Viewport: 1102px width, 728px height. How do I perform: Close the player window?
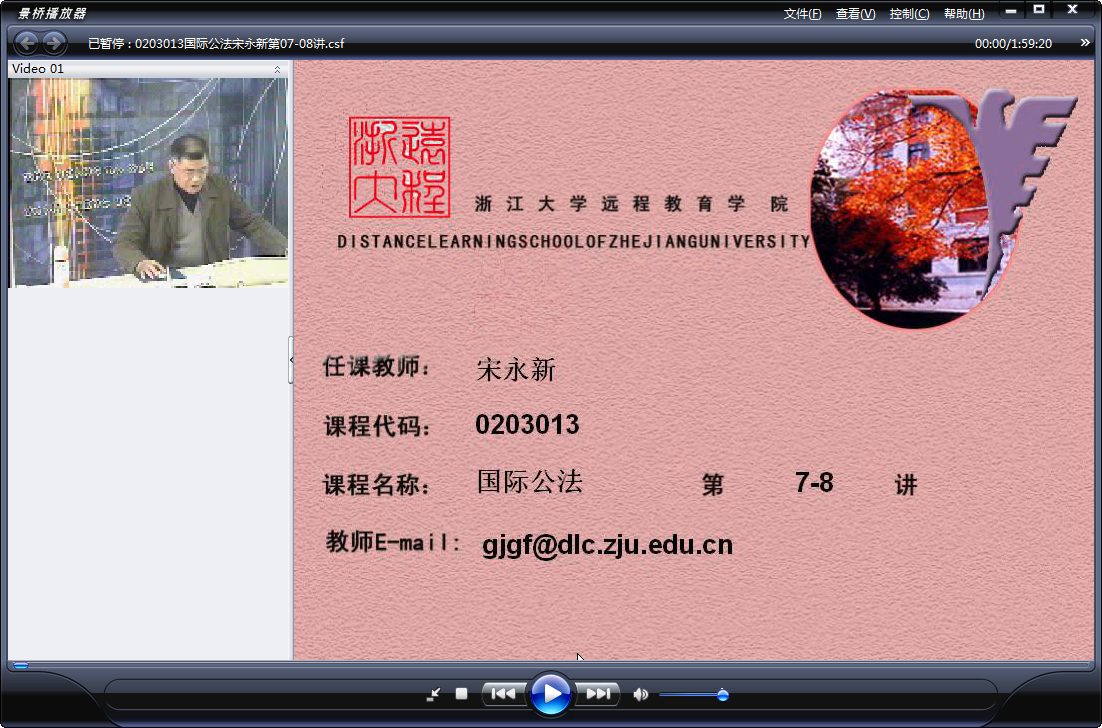tap(1072, 10)
